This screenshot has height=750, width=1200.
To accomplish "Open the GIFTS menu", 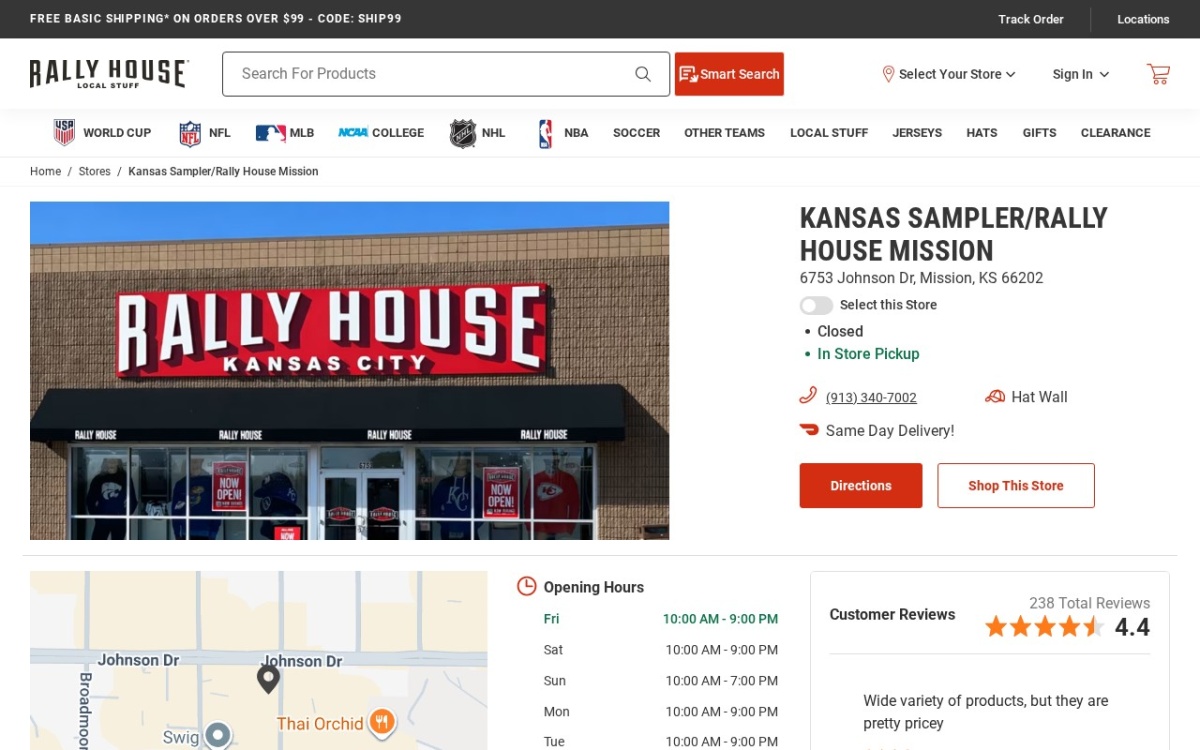I will tap(1039, 133).
